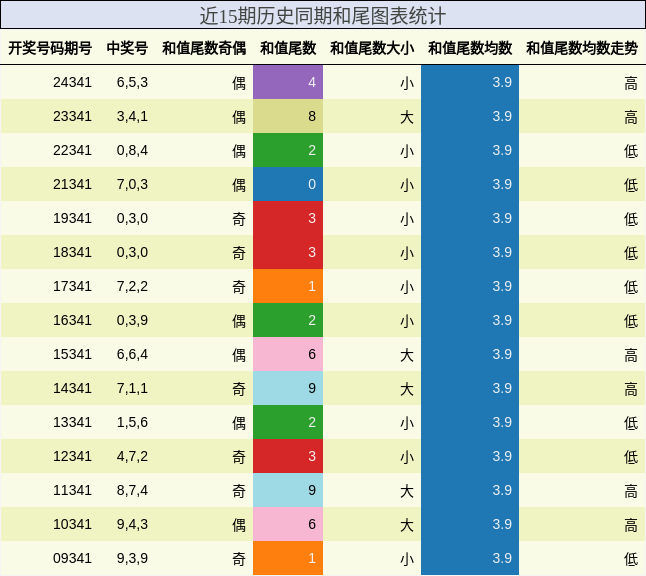
Task: Click winning numbers 8,7,4
Action: 132,490
